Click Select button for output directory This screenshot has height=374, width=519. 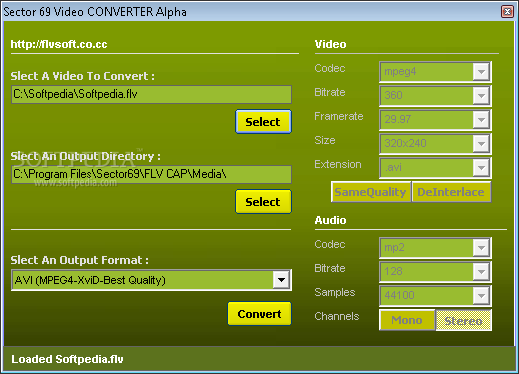[x=263, y=202]
